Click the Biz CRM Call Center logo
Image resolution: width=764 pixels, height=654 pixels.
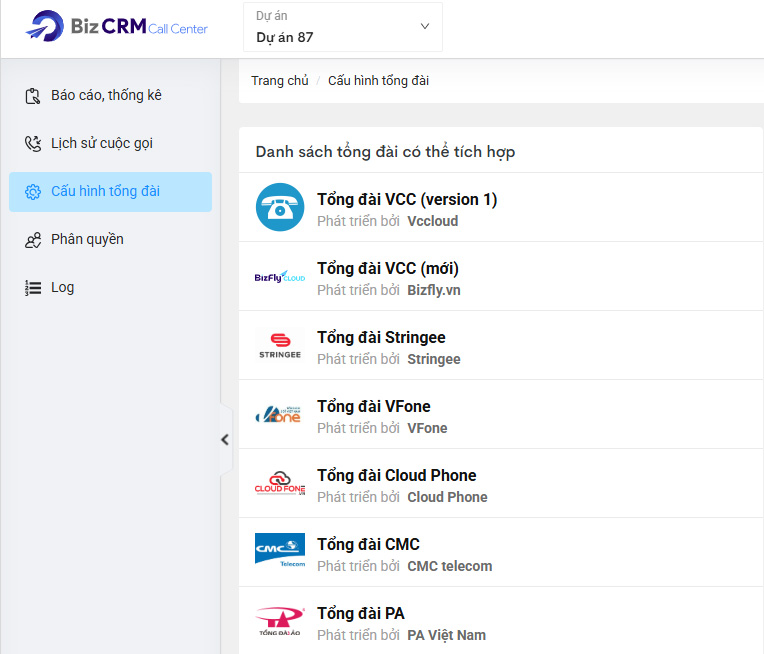point(117,28)
